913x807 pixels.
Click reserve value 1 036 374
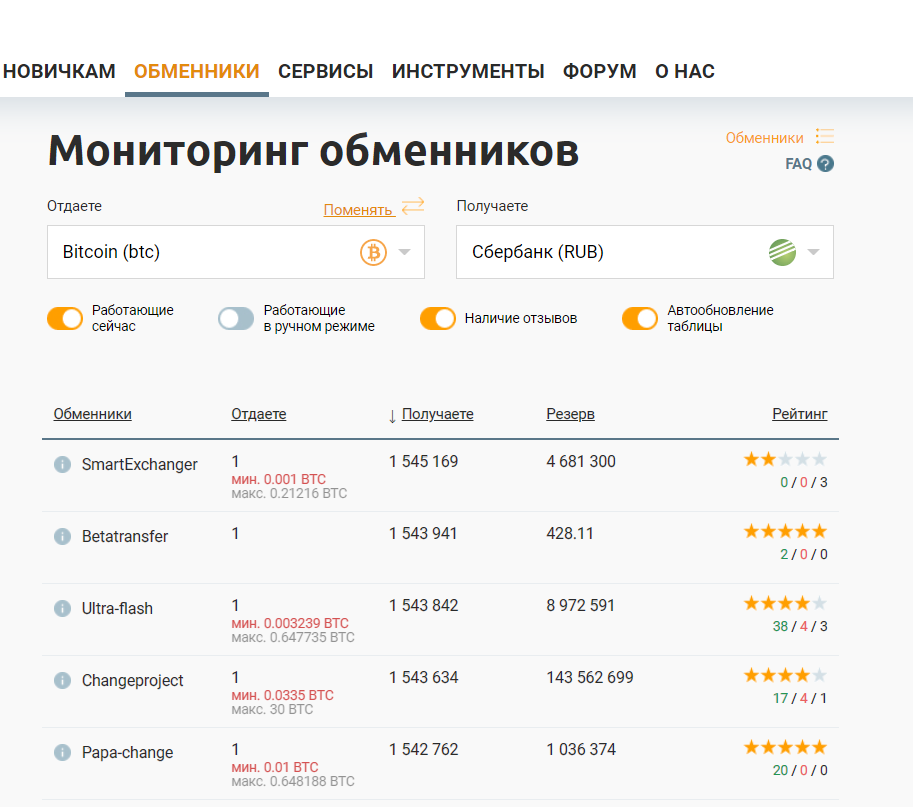click(x=581, y=749)
